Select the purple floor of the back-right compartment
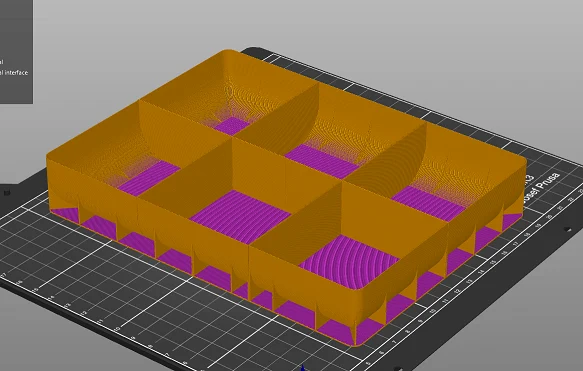 click(428, 203)
